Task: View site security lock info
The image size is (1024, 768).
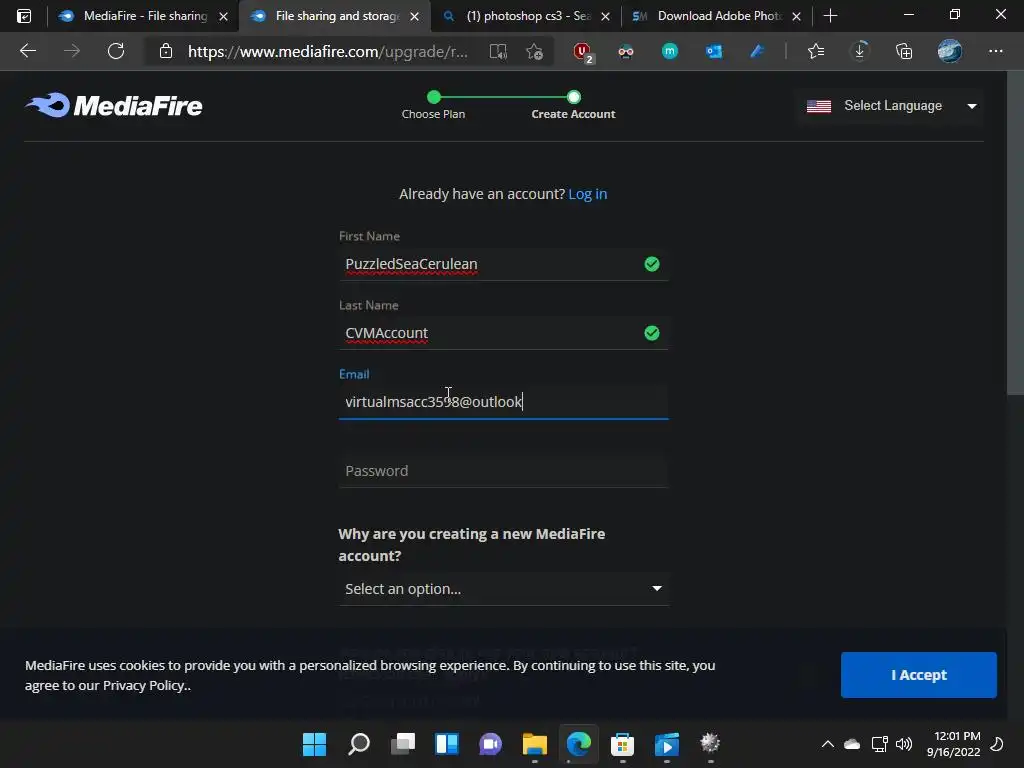Action: pos(166,51)
